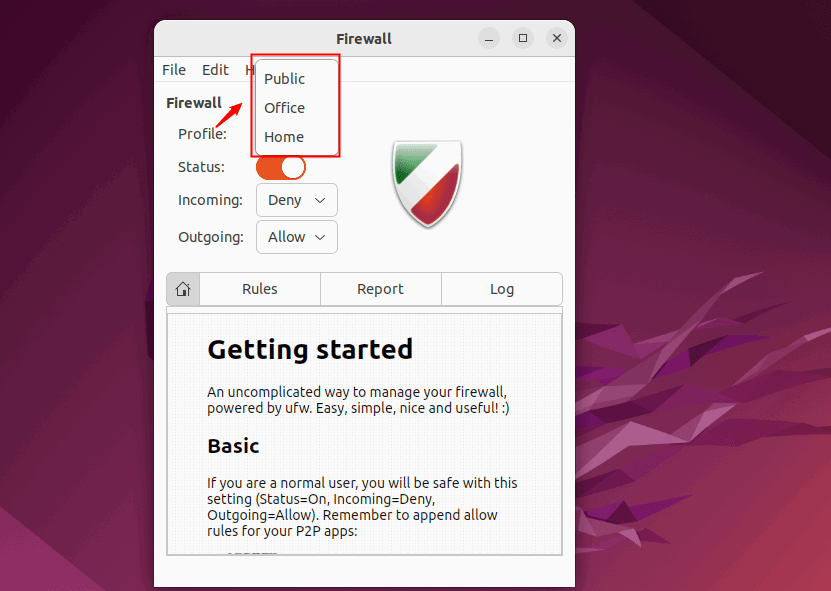Click the Firewall window title bar
The image size is (831, 591).
pyautogui.click(x=364, y=39)
